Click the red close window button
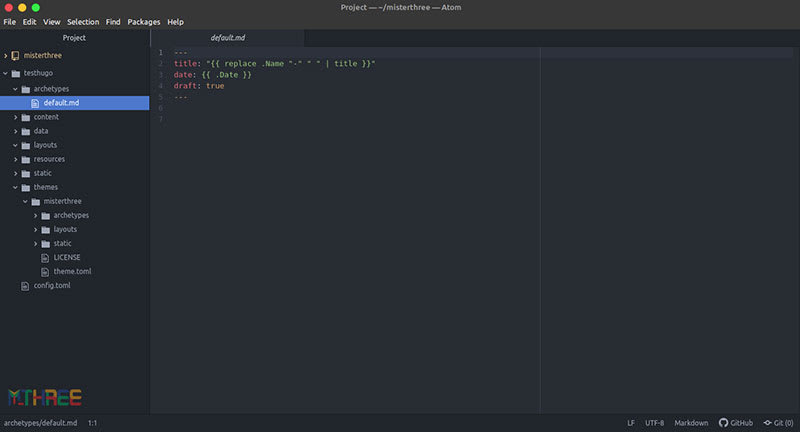The image size is (800, 432). click(9, 8)
